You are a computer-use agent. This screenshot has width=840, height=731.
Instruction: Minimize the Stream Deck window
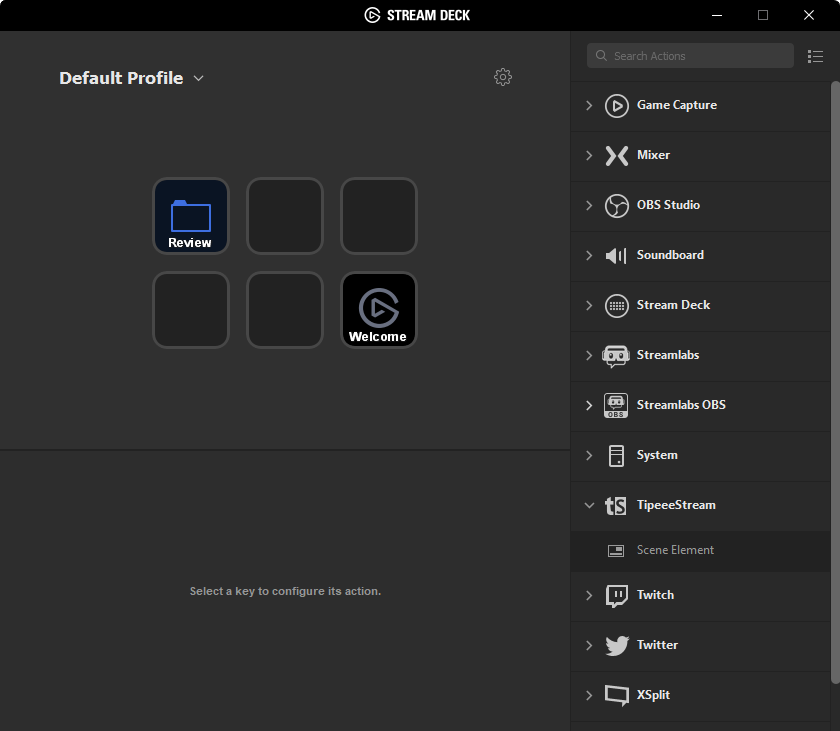(717, 15)
